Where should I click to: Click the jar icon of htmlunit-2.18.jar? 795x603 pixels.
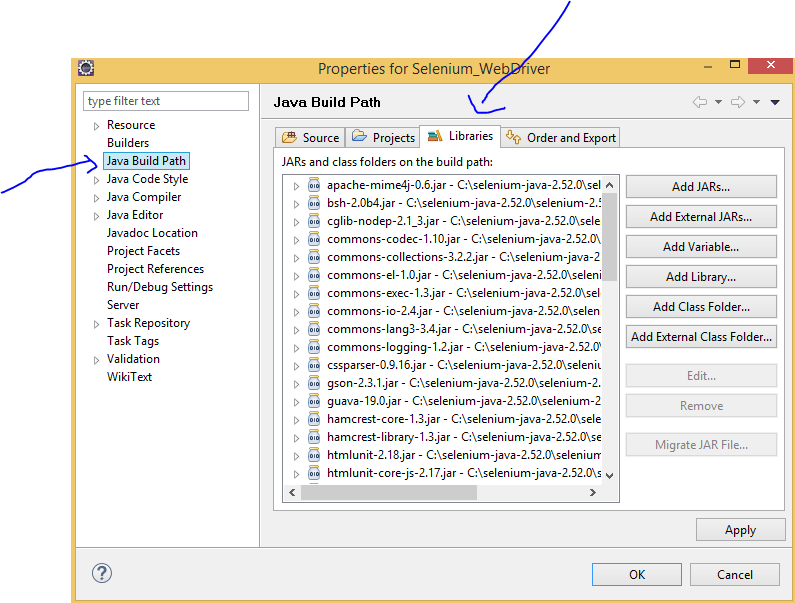pos(314,455)
